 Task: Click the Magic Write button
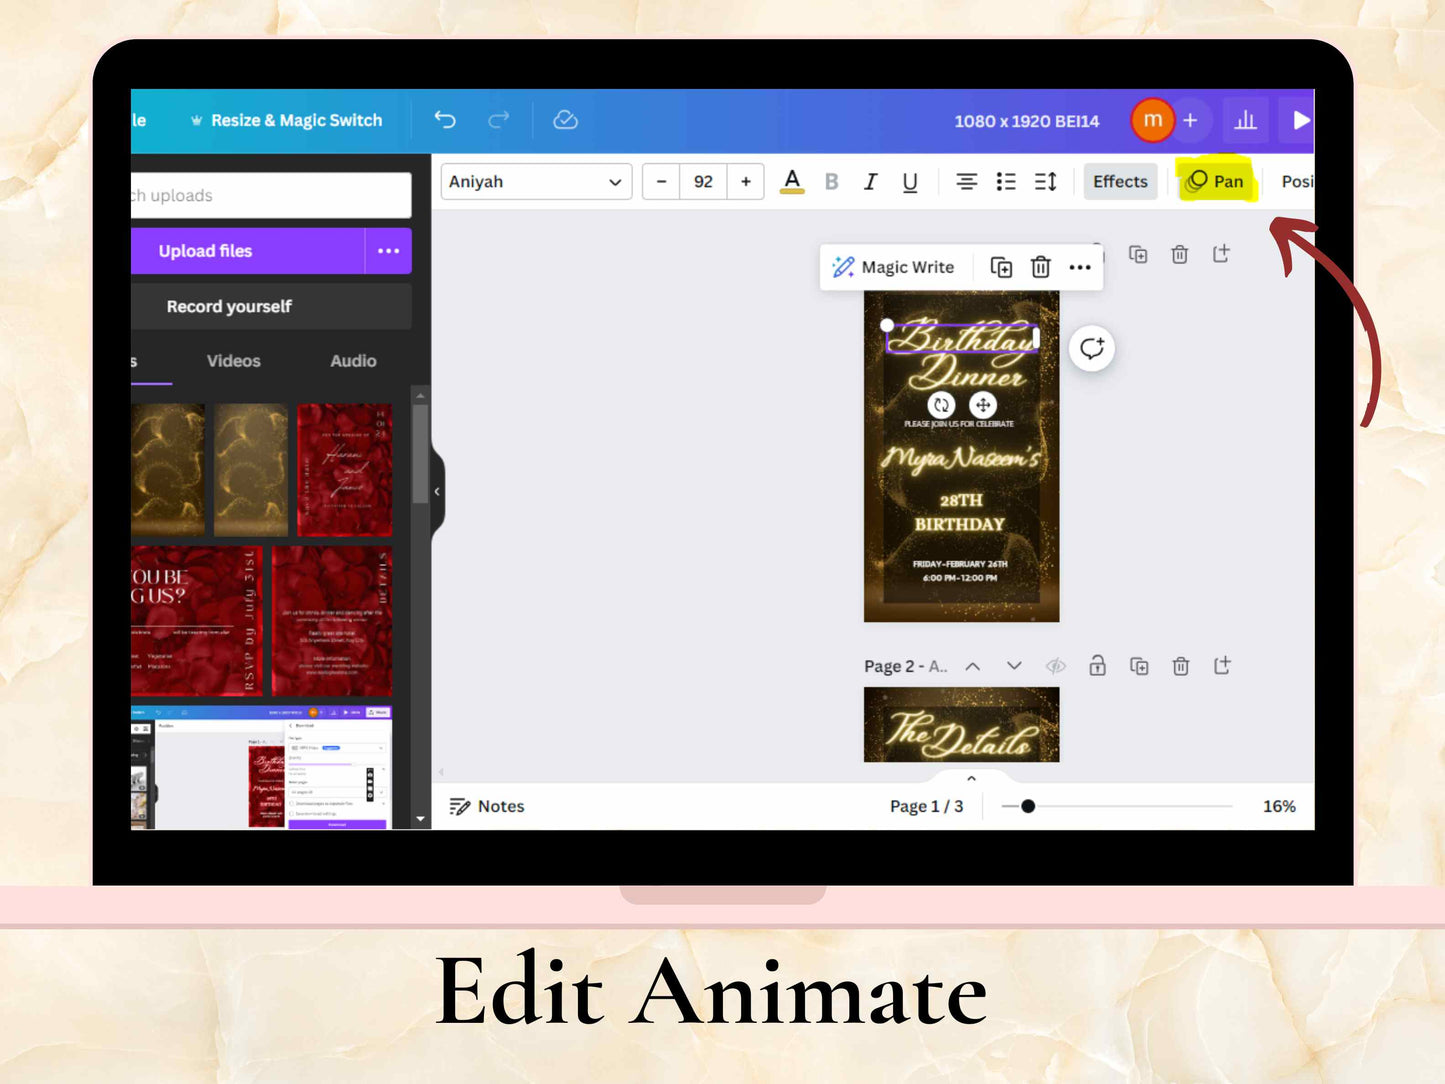[x=894, y=267]
